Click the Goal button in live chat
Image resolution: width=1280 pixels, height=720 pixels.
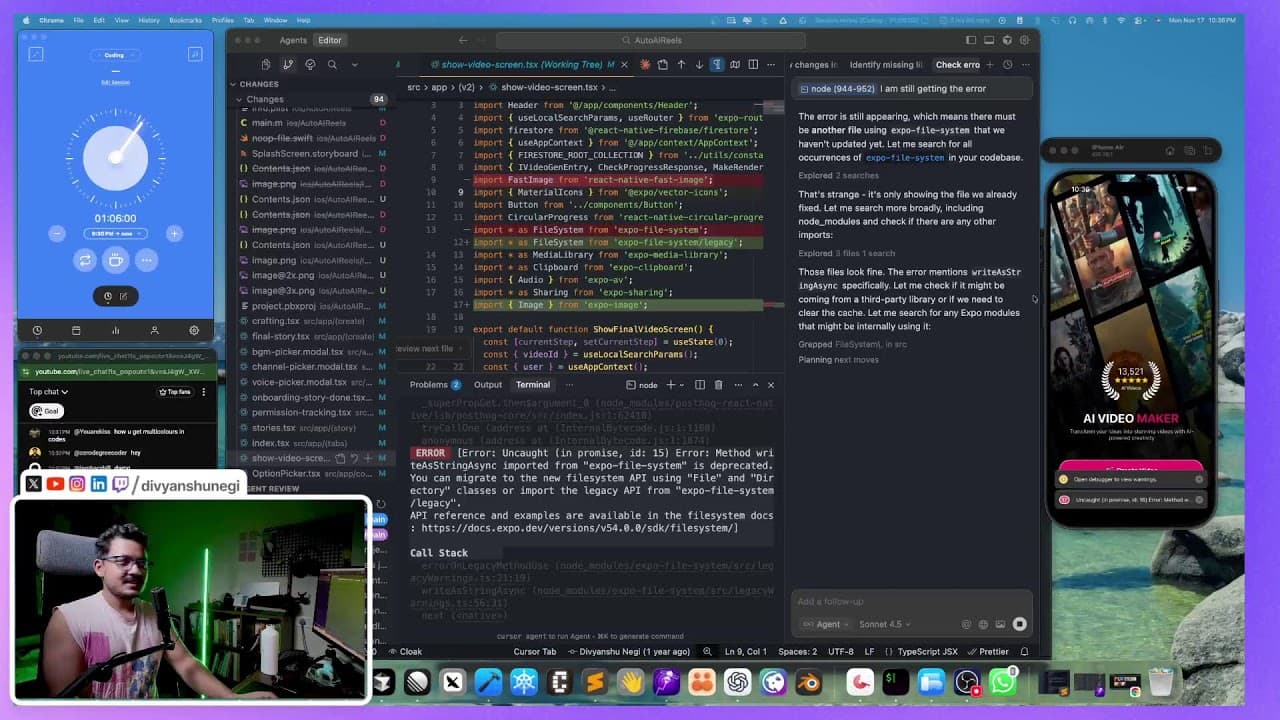pos(47,410)
